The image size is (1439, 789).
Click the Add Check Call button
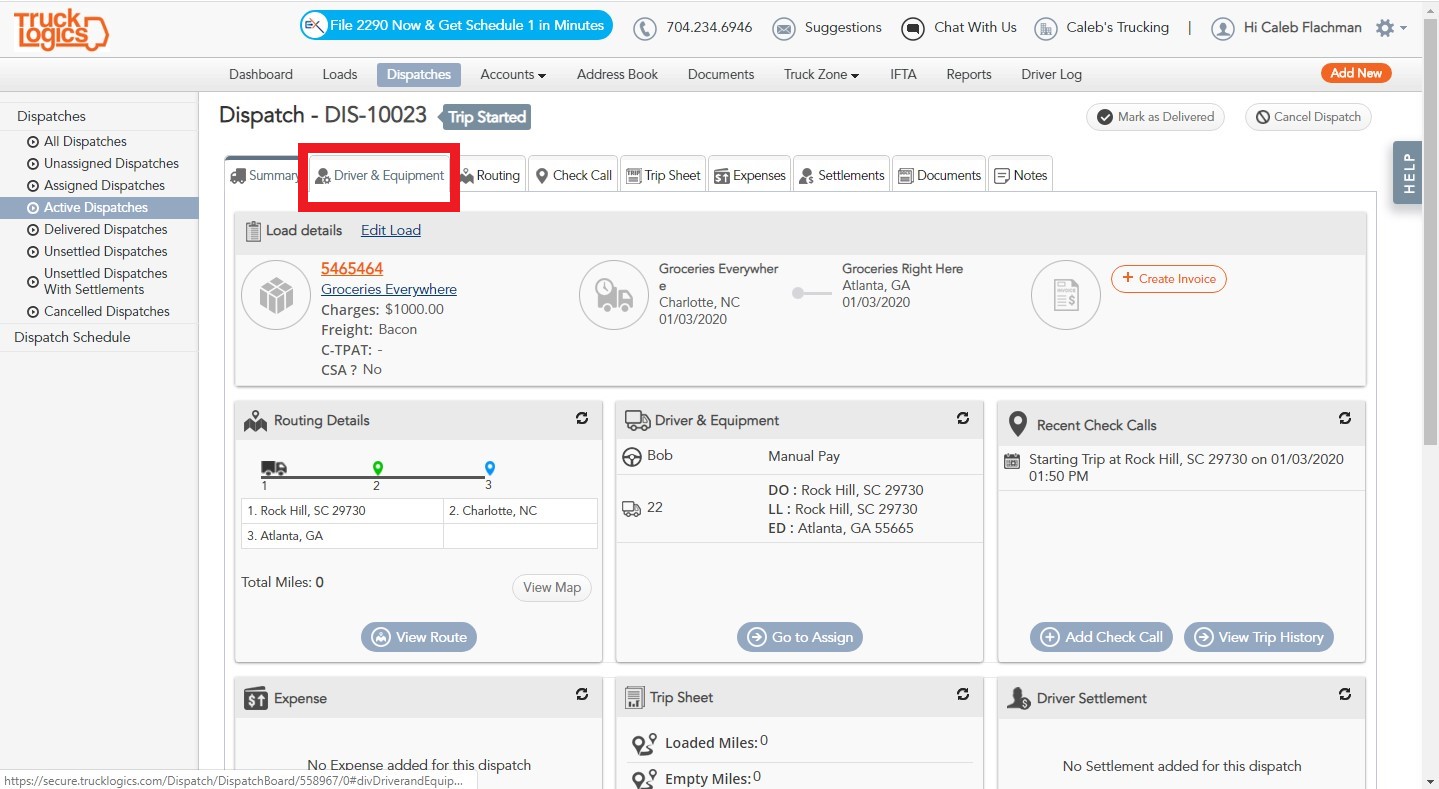click(x=1103, y=637)
